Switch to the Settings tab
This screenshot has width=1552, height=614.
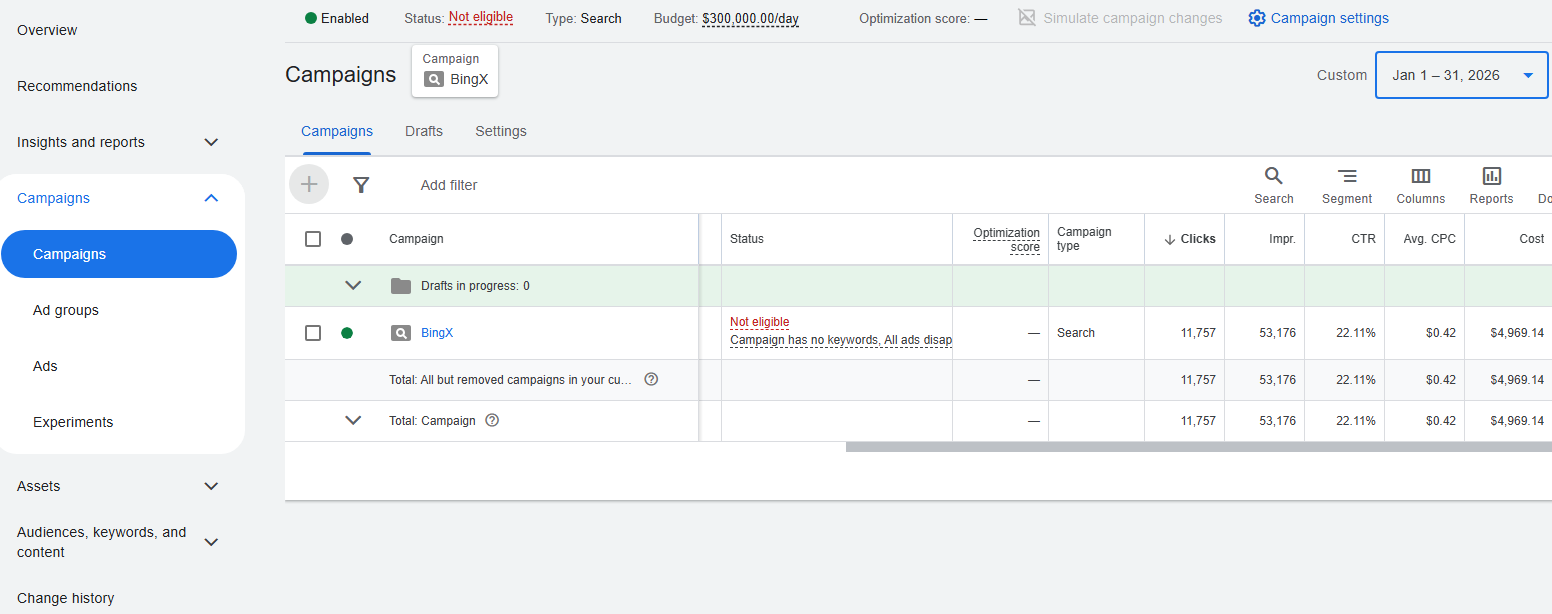coord(501,131)
